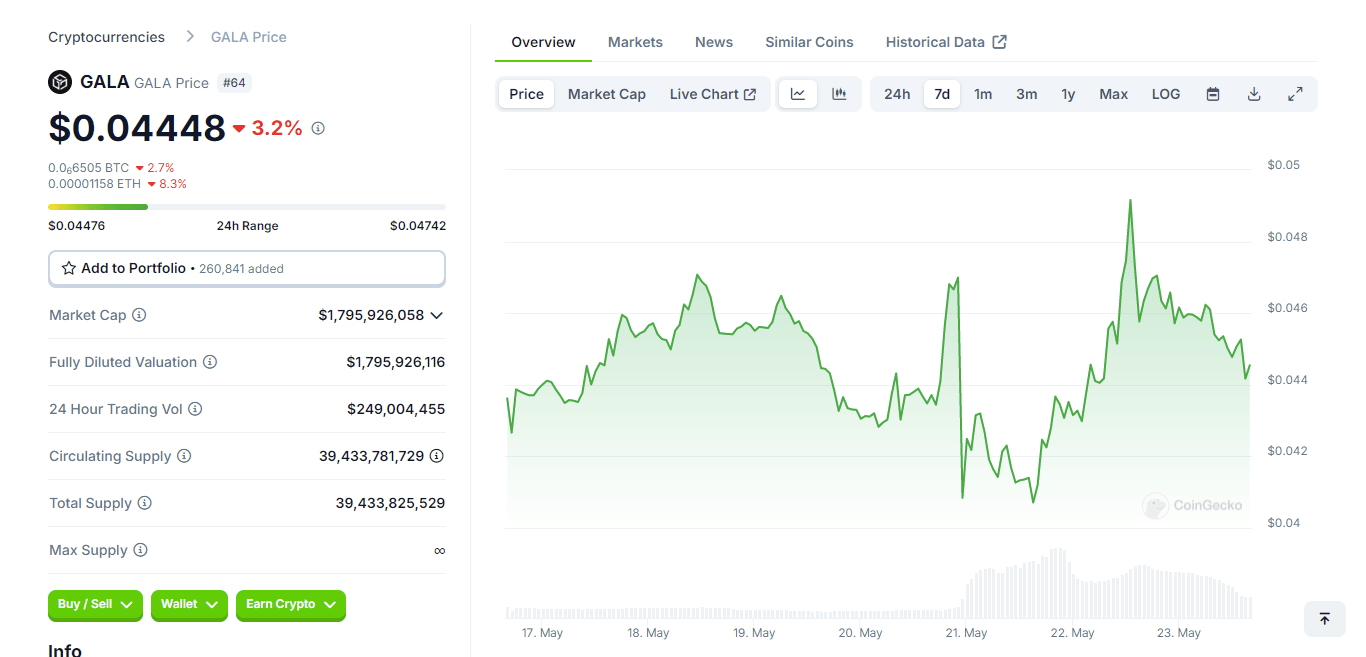The width and height of the screenshot is (1366, 657).
Task: Switch to the News tab
Action: [714, 42]
